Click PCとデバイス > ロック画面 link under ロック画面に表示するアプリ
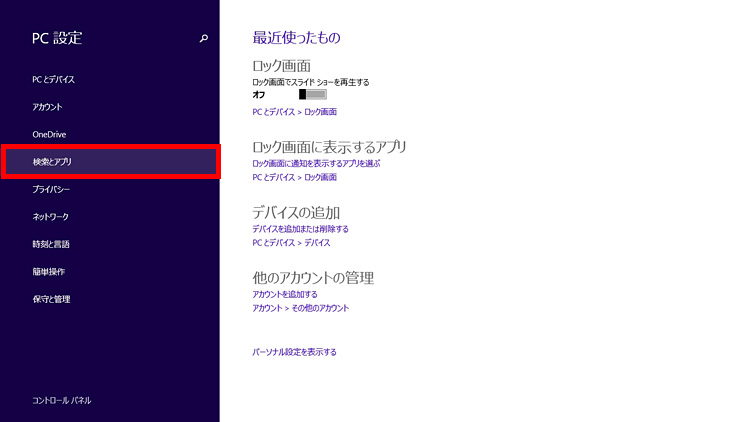The width and height of the screenshot is (750, 422). click(x=294, y=177)
